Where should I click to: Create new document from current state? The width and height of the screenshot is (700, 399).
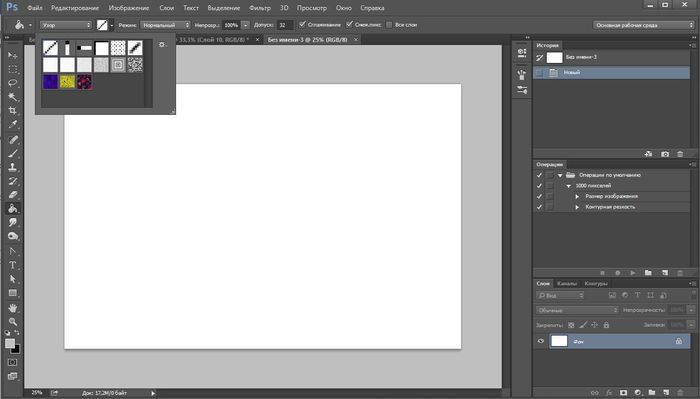pyautogui.click(x=648, y=154)
